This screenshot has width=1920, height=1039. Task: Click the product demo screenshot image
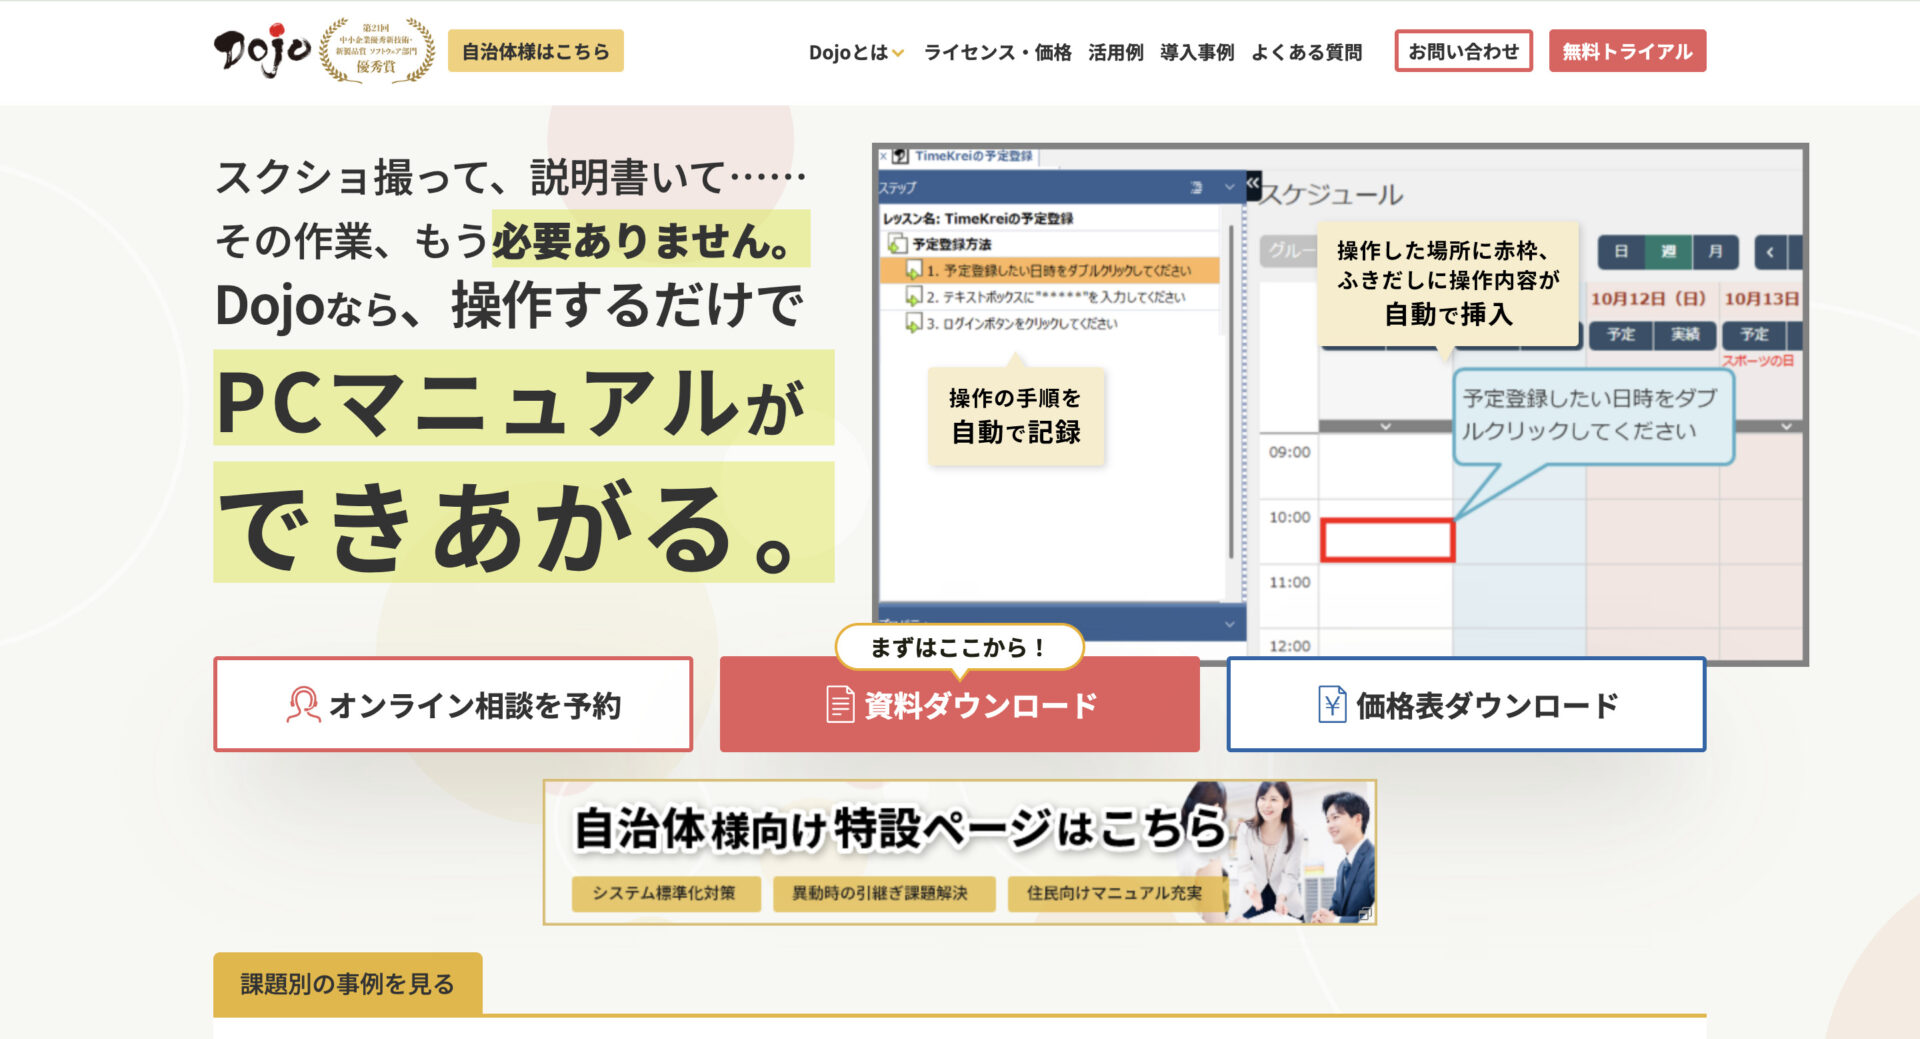[1340, 404]
